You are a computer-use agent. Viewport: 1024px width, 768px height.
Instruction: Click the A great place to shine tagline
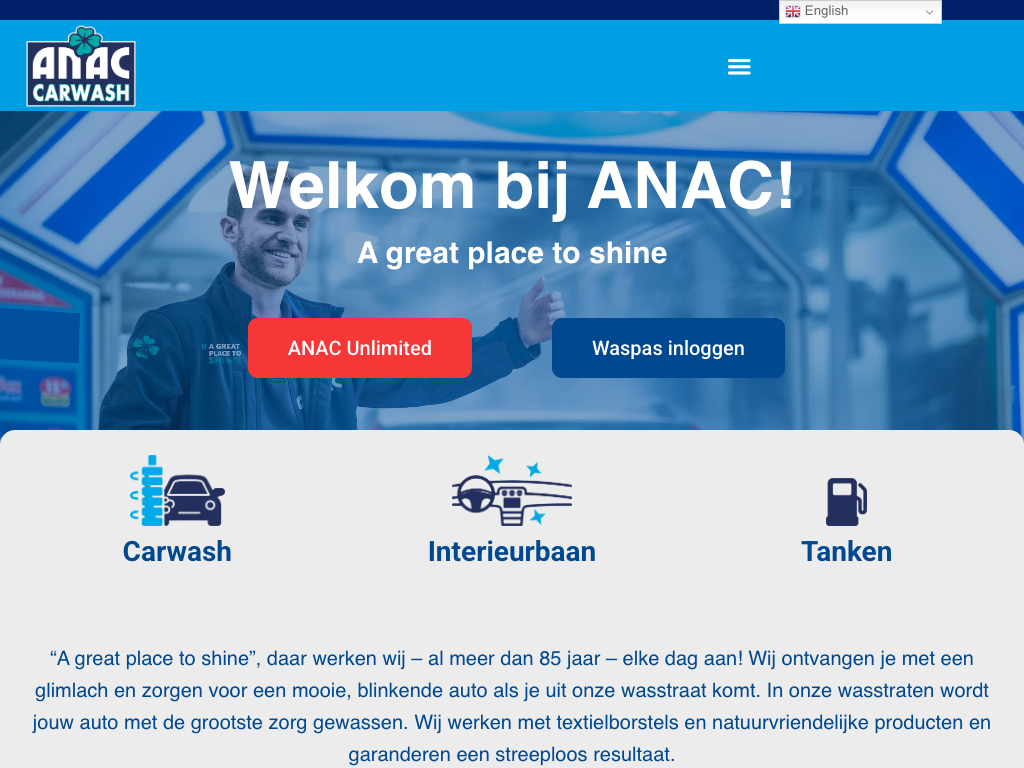512,253
